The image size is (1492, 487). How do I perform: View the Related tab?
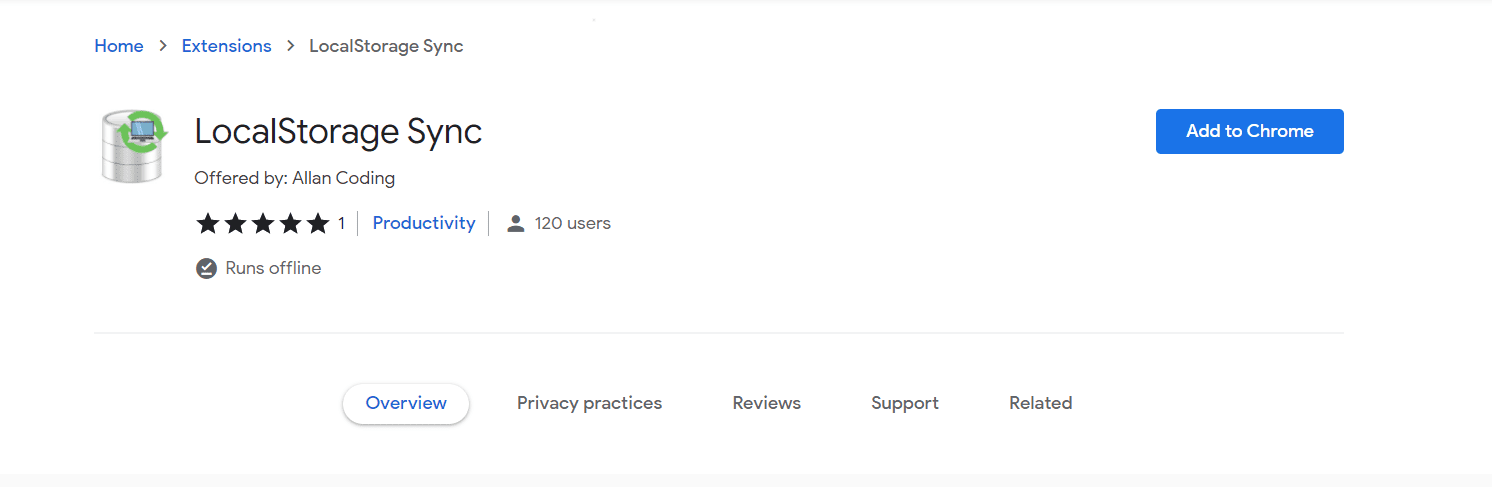pos(1041,403)
